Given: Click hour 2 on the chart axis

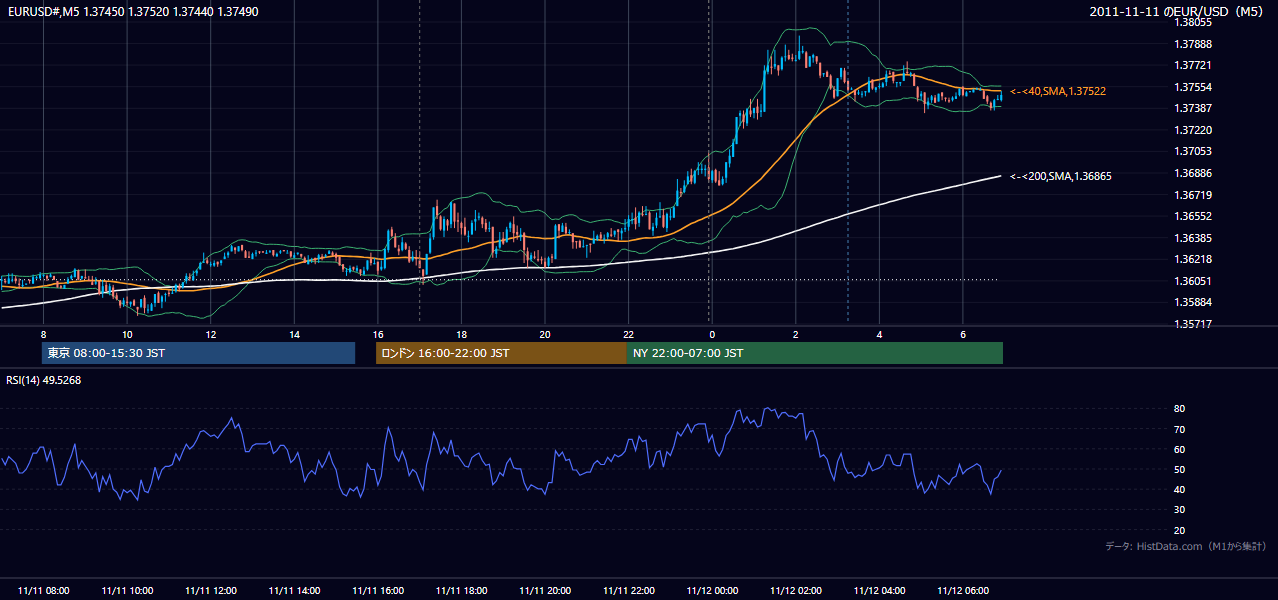Looking at the screenshot, I should 795,334.
